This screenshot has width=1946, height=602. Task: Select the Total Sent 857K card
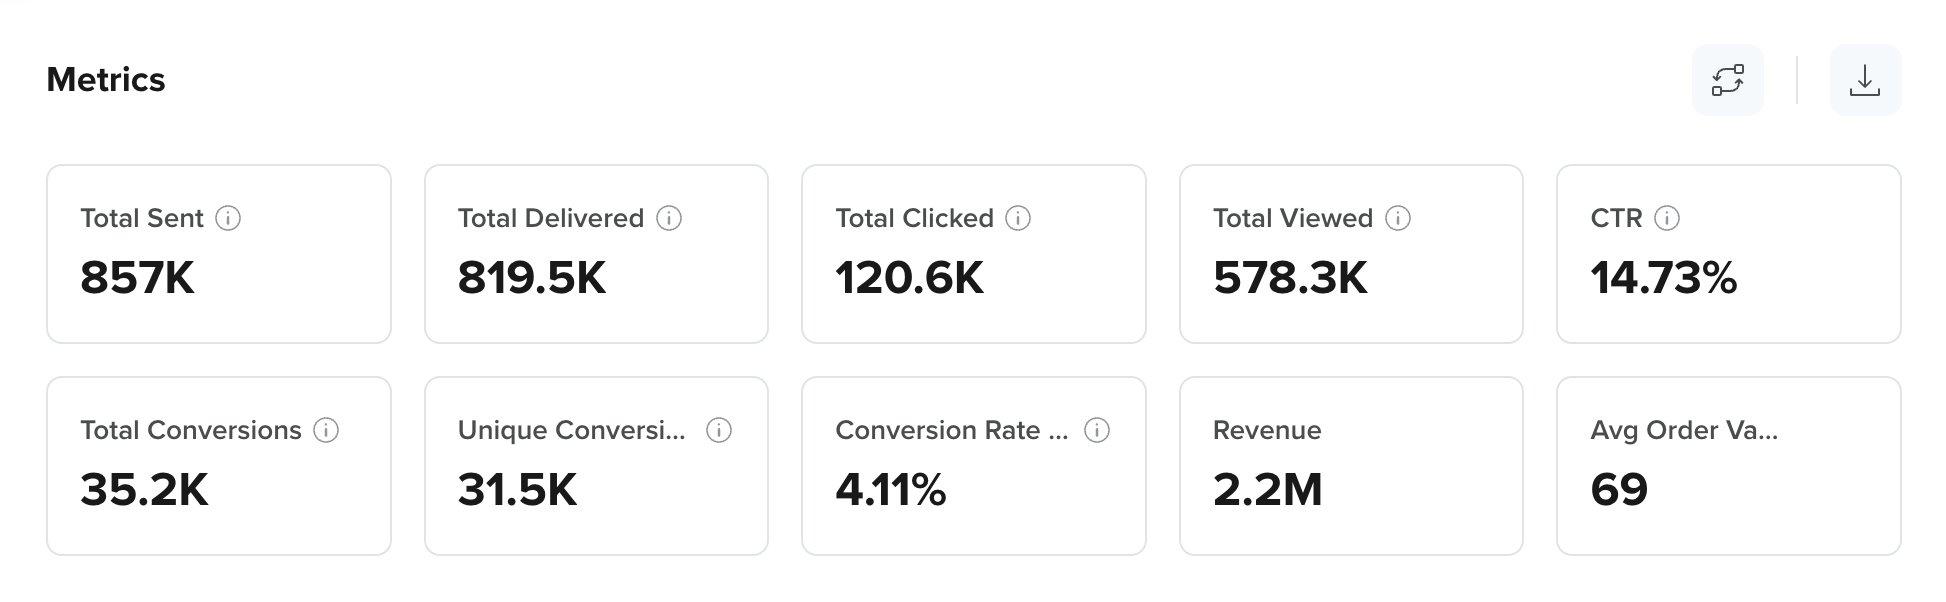pyautogui.click(x=219, y=254)
